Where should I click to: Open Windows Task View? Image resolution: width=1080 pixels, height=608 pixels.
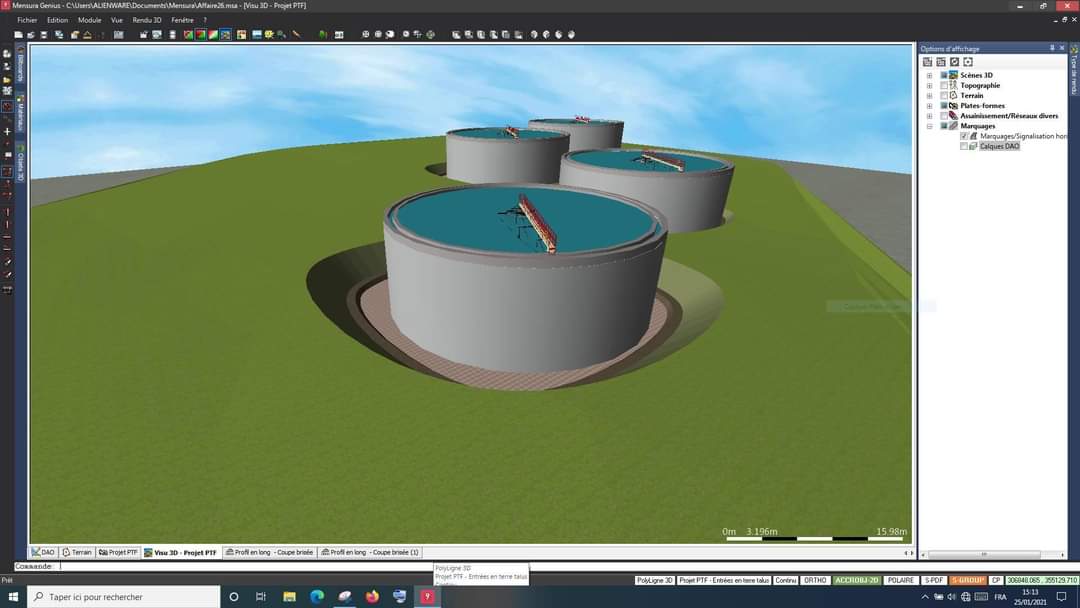tap(260, 596)
